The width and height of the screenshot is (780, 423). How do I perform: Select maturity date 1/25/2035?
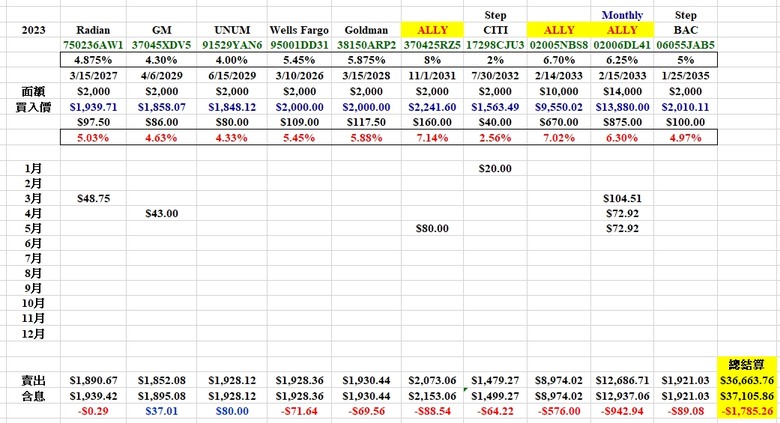[685, 76]
